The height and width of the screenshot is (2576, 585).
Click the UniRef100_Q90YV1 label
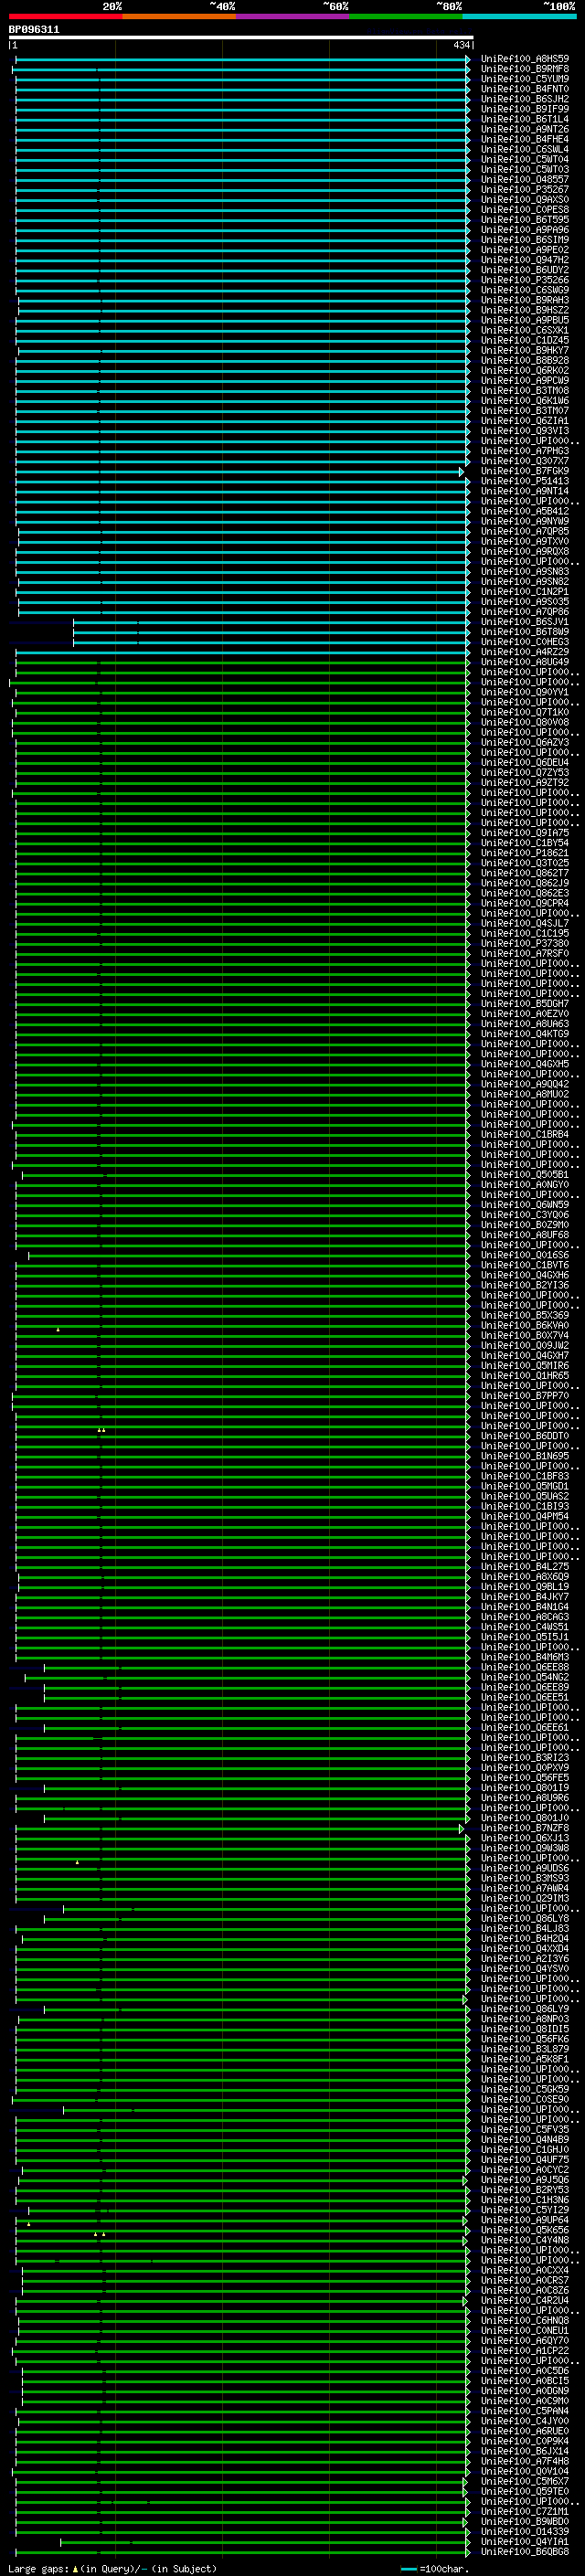525,692
